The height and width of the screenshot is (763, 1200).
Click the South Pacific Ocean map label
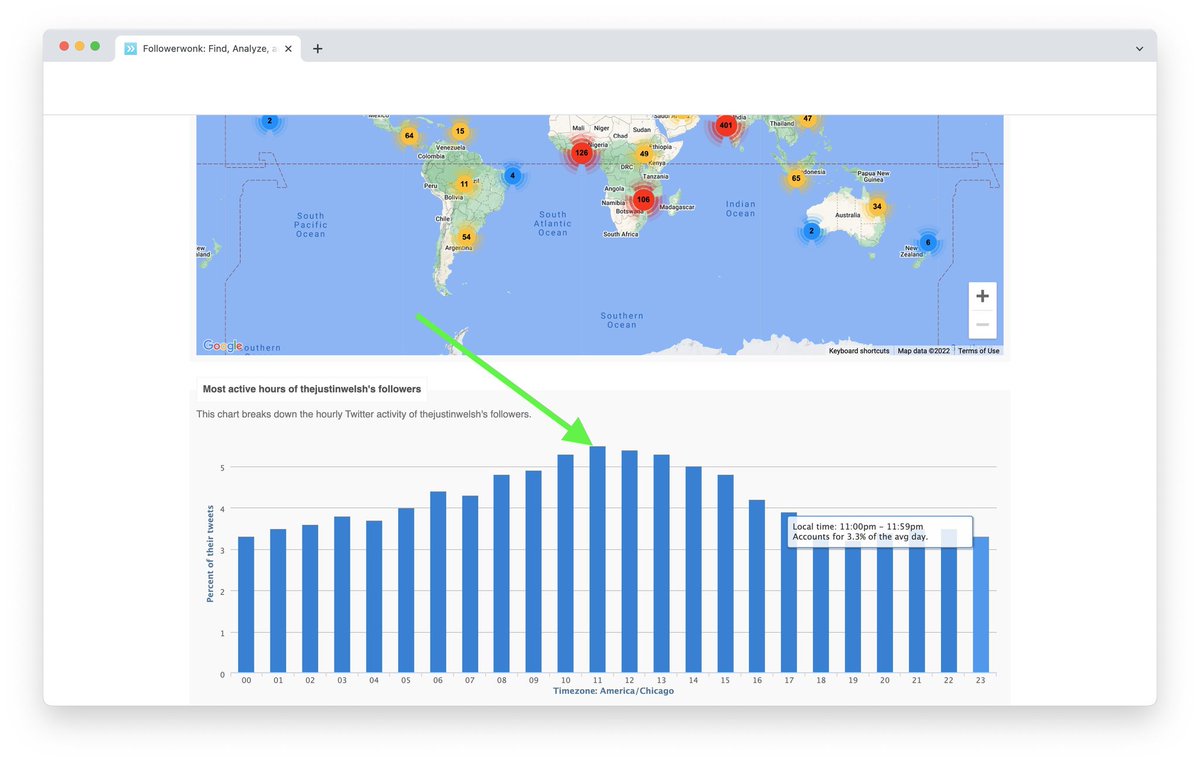tap(310, 225)
